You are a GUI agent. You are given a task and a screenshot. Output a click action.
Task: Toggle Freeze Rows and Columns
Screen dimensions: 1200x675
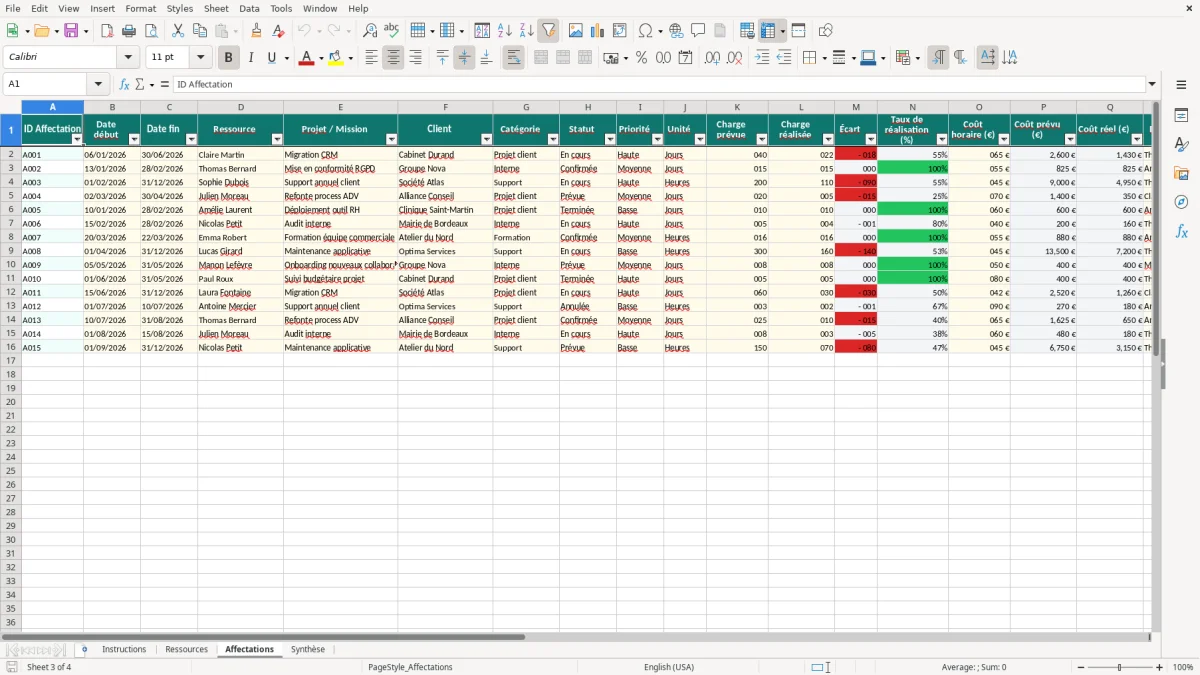click(x=768, y=31)
